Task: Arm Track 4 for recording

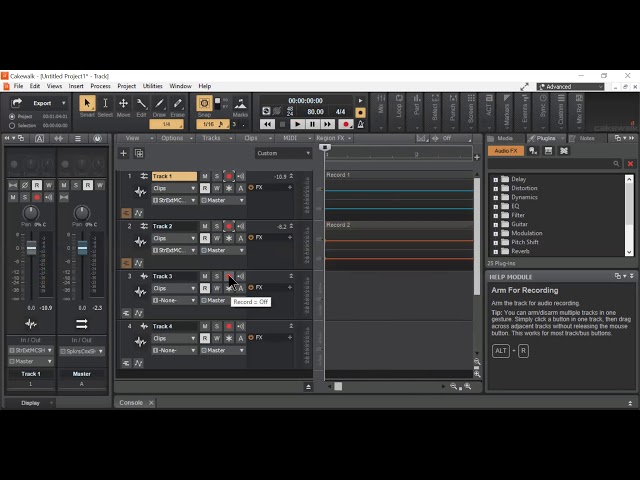Action: (x=229, y=326)
